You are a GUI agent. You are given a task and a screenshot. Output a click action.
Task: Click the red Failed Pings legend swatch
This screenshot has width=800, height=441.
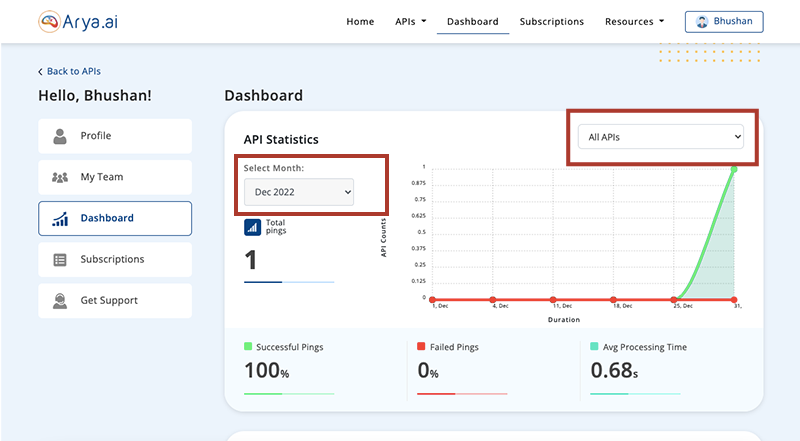[421, 347]
